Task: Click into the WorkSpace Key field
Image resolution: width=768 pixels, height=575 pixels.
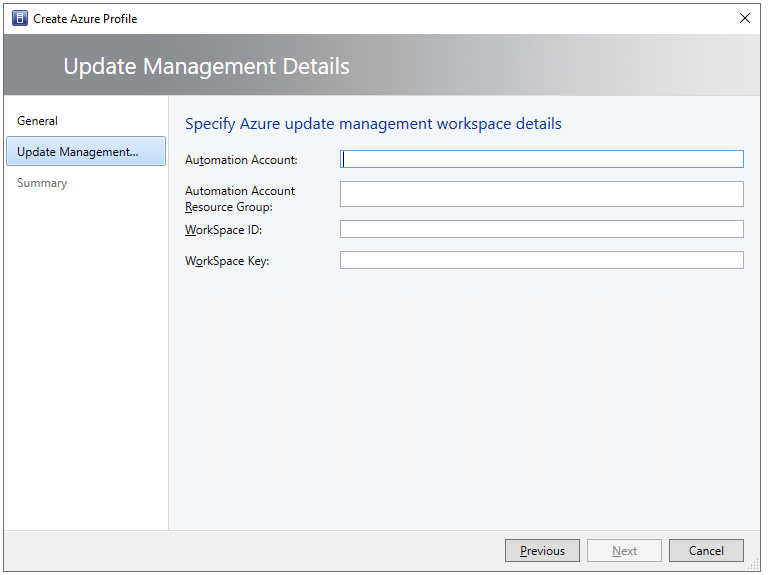Action: [x=541, y=260]
